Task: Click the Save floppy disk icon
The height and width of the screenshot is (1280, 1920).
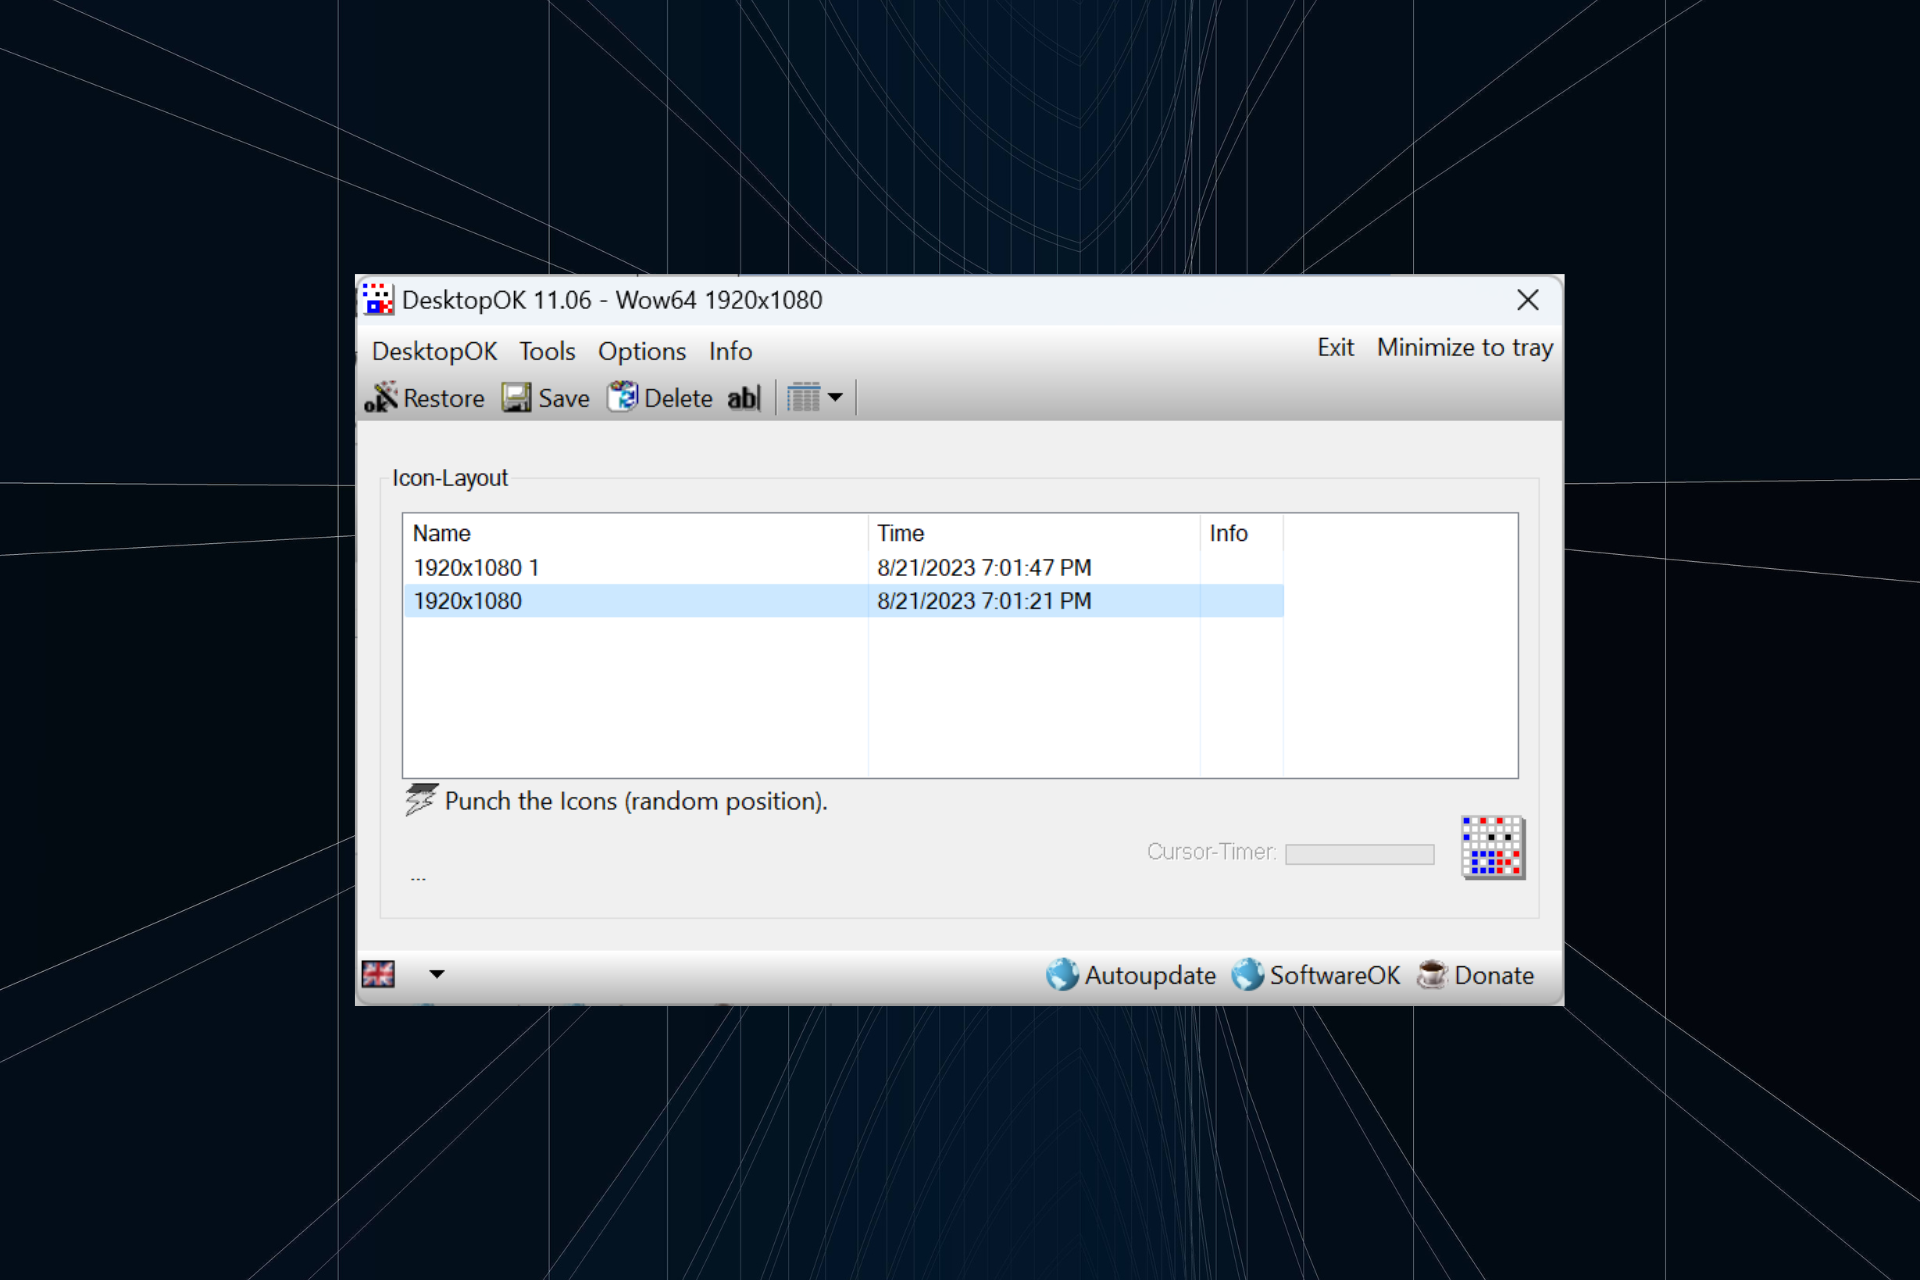Action: point(515,397)
